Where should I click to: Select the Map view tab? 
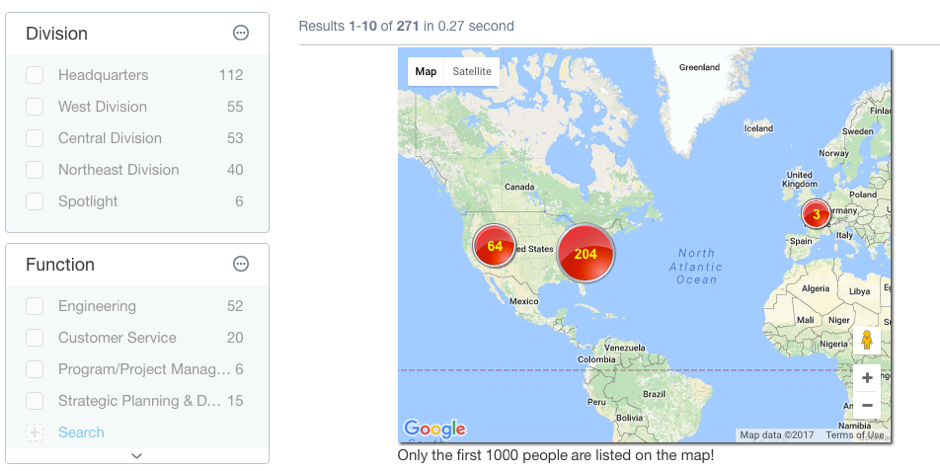[x=426, y=71]
